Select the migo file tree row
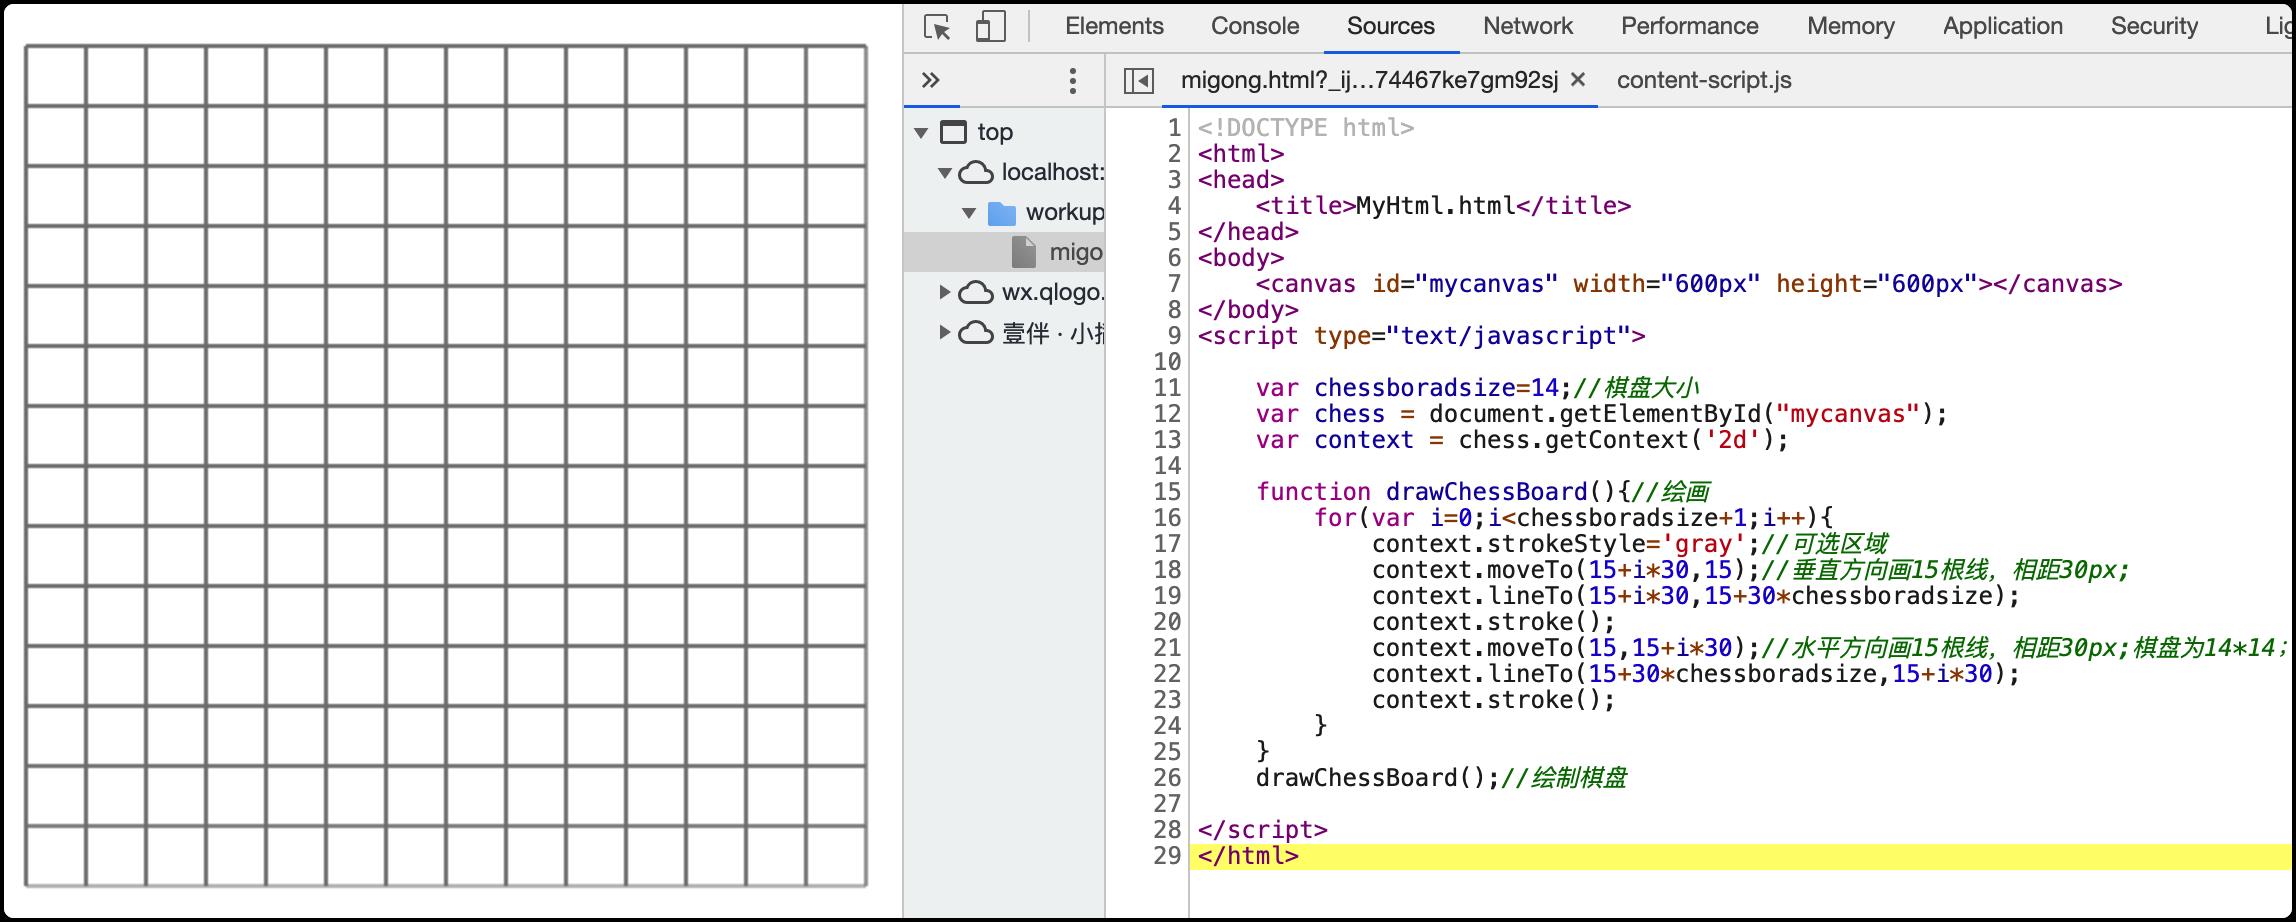Viewport: 2296px width, 922px height. pos(1004,252)
